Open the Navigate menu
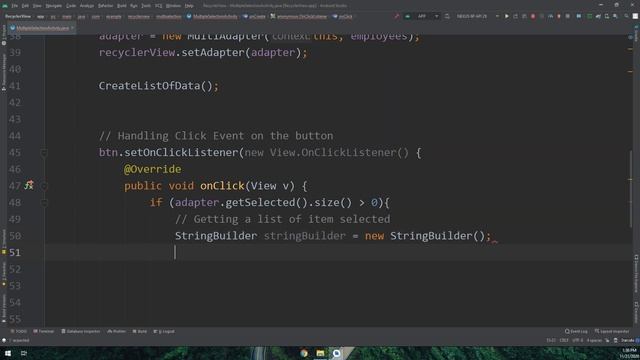 point(53,6)
